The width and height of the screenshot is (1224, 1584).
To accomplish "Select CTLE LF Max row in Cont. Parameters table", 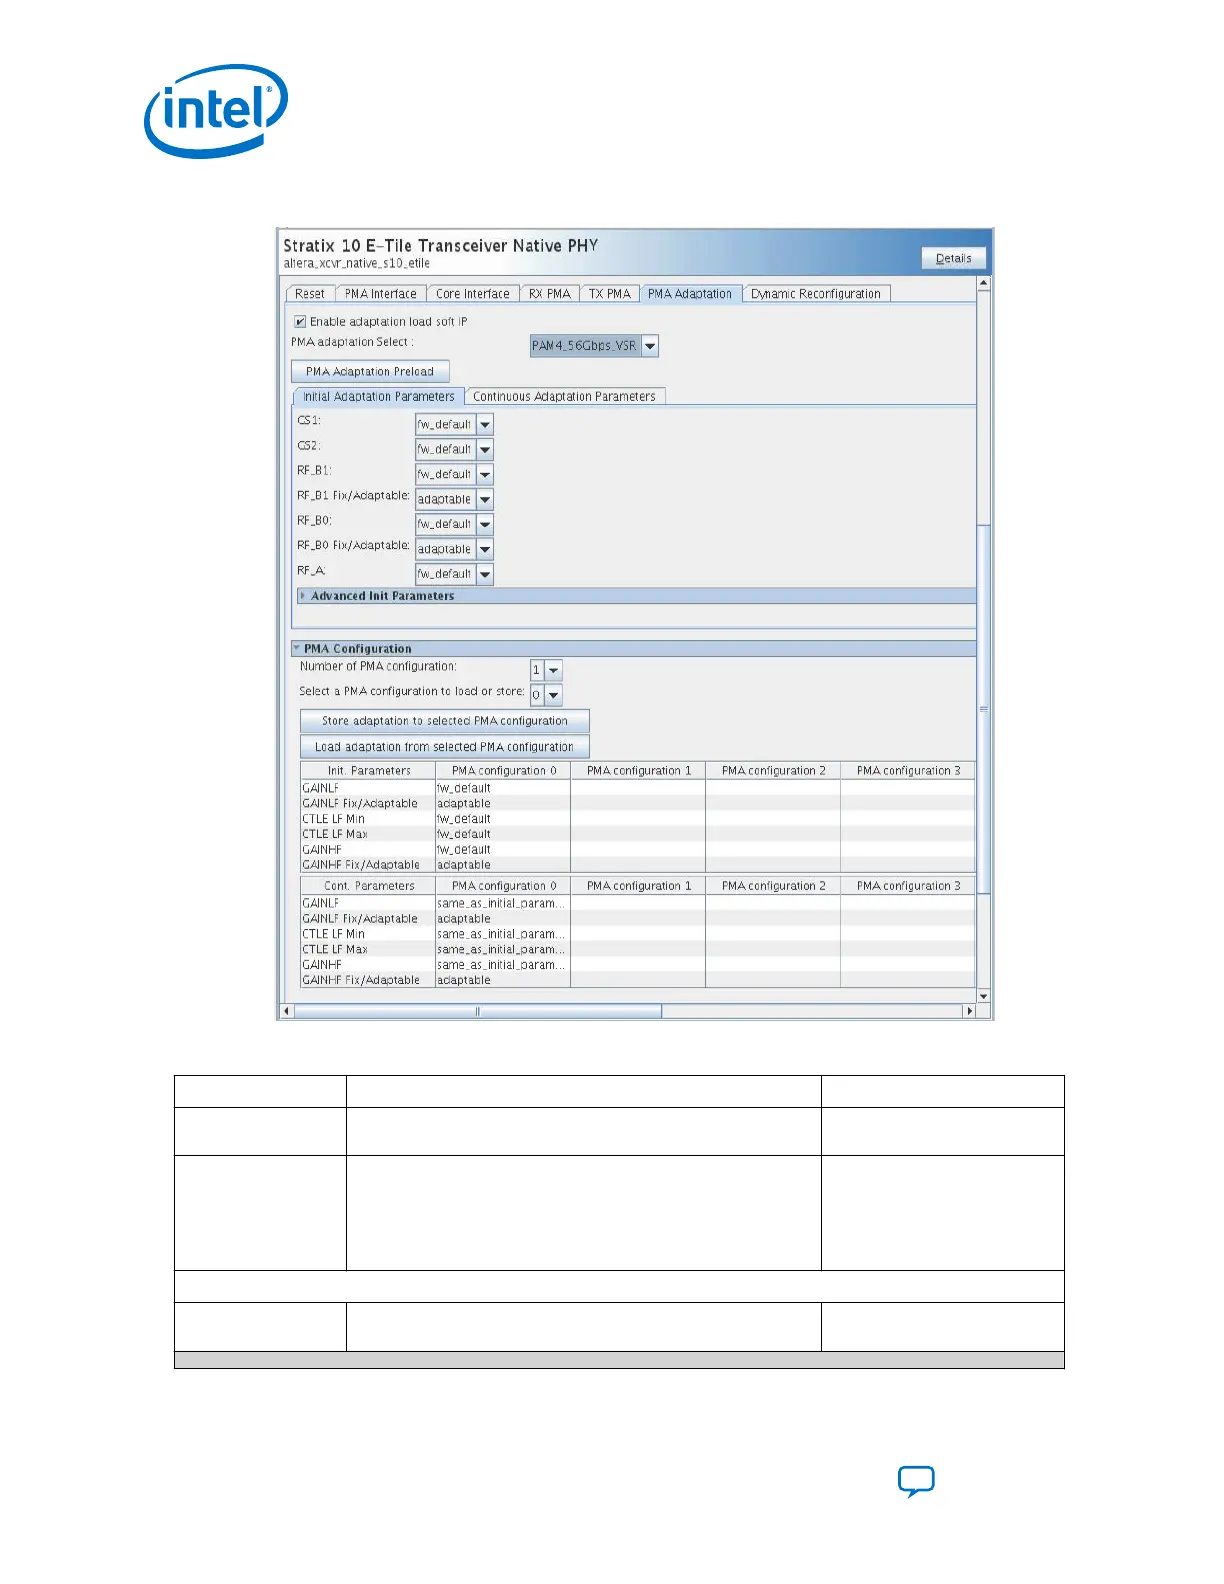I will tap(637, 950).
